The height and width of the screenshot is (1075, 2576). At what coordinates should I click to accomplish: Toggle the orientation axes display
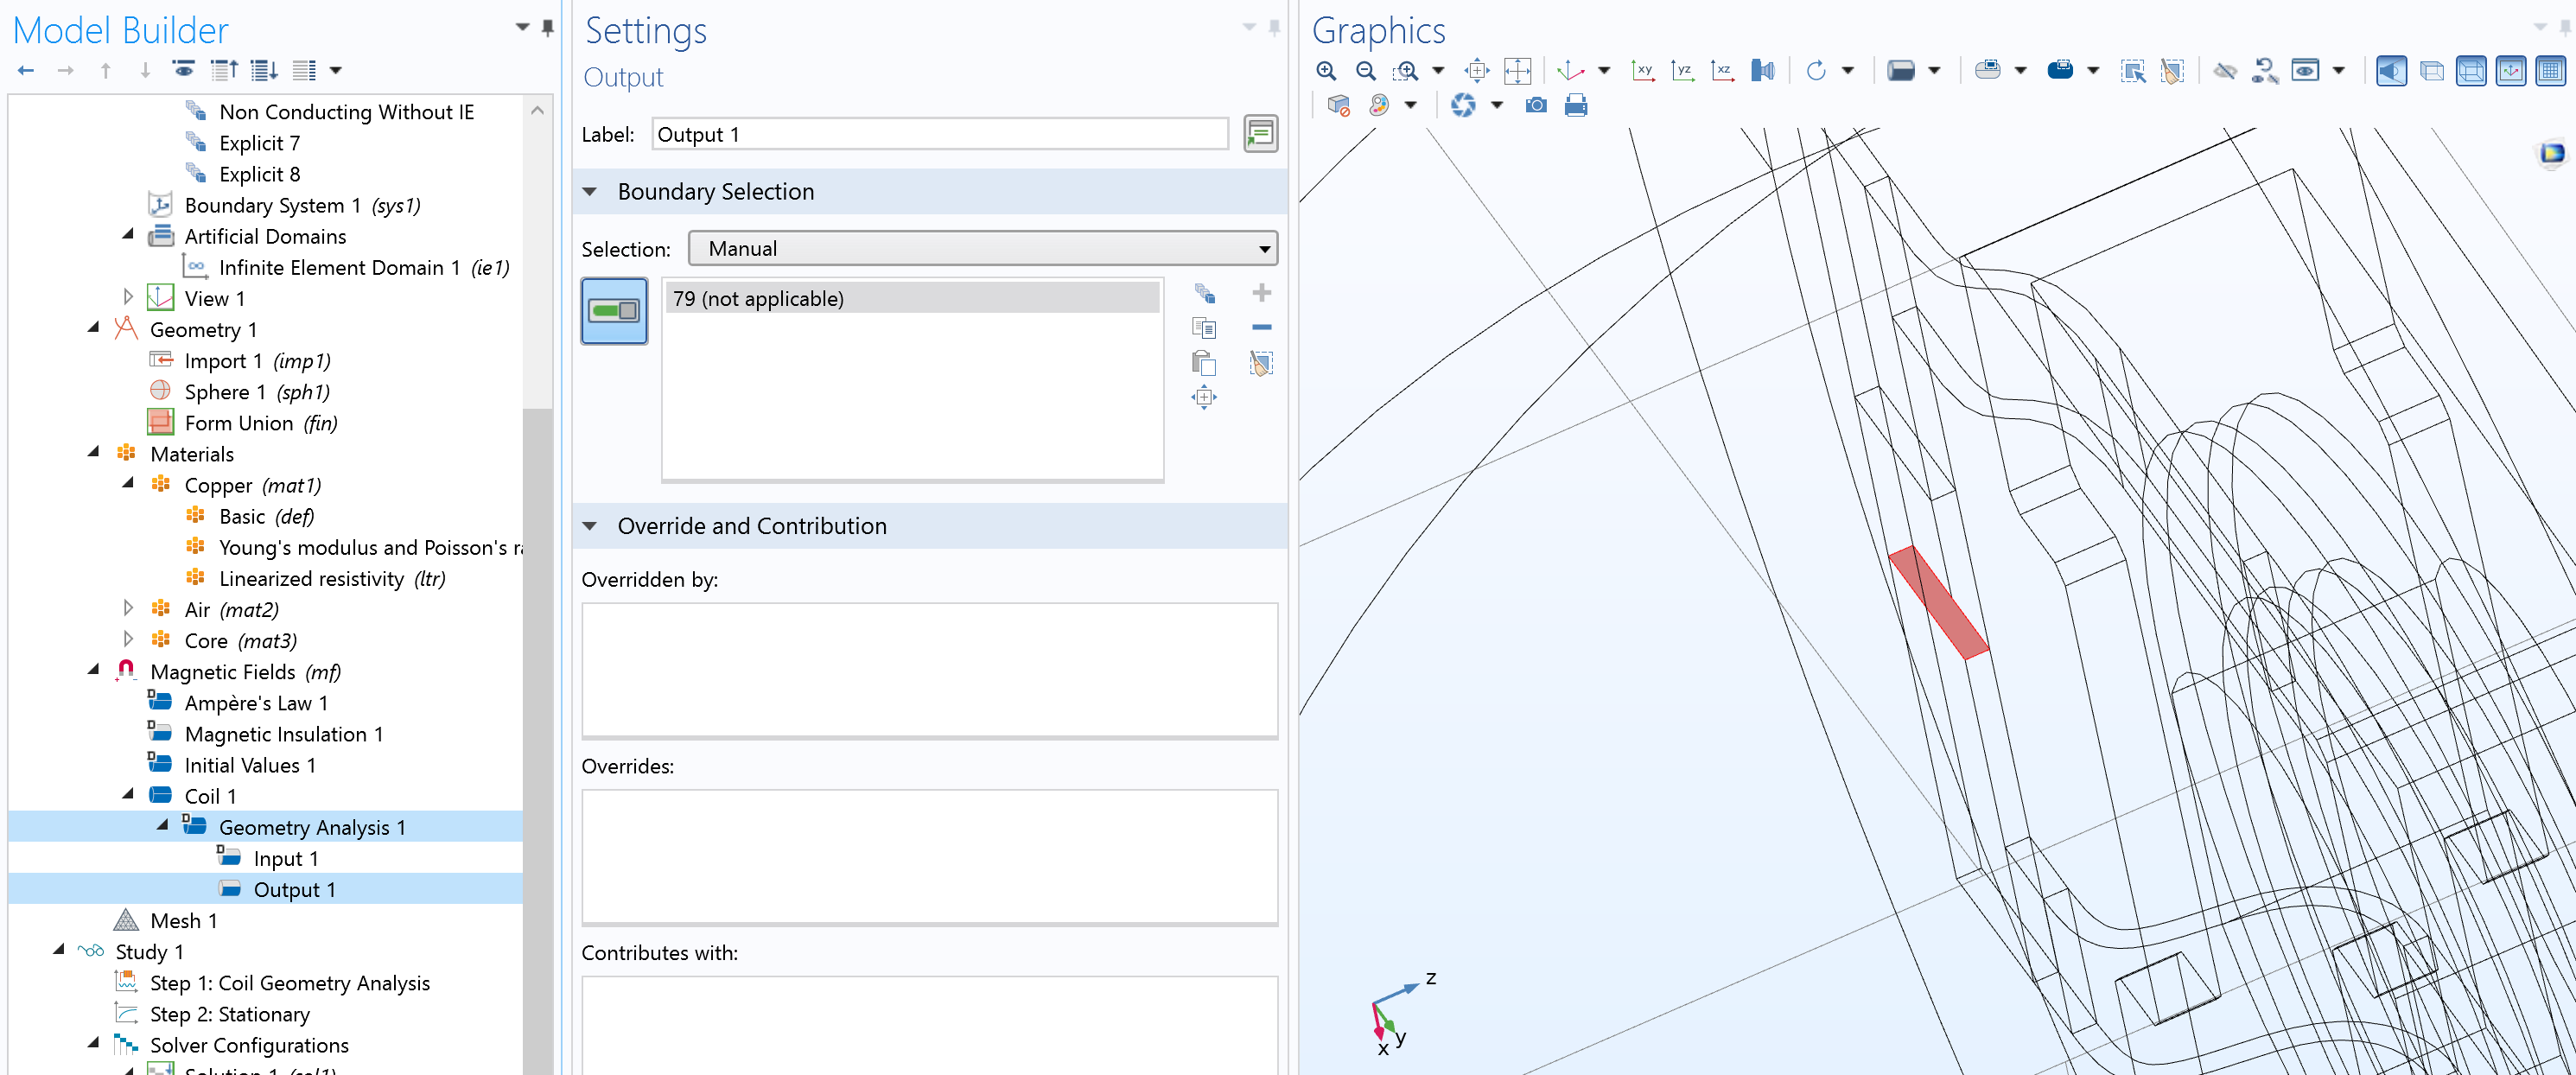coord(2511,70)
